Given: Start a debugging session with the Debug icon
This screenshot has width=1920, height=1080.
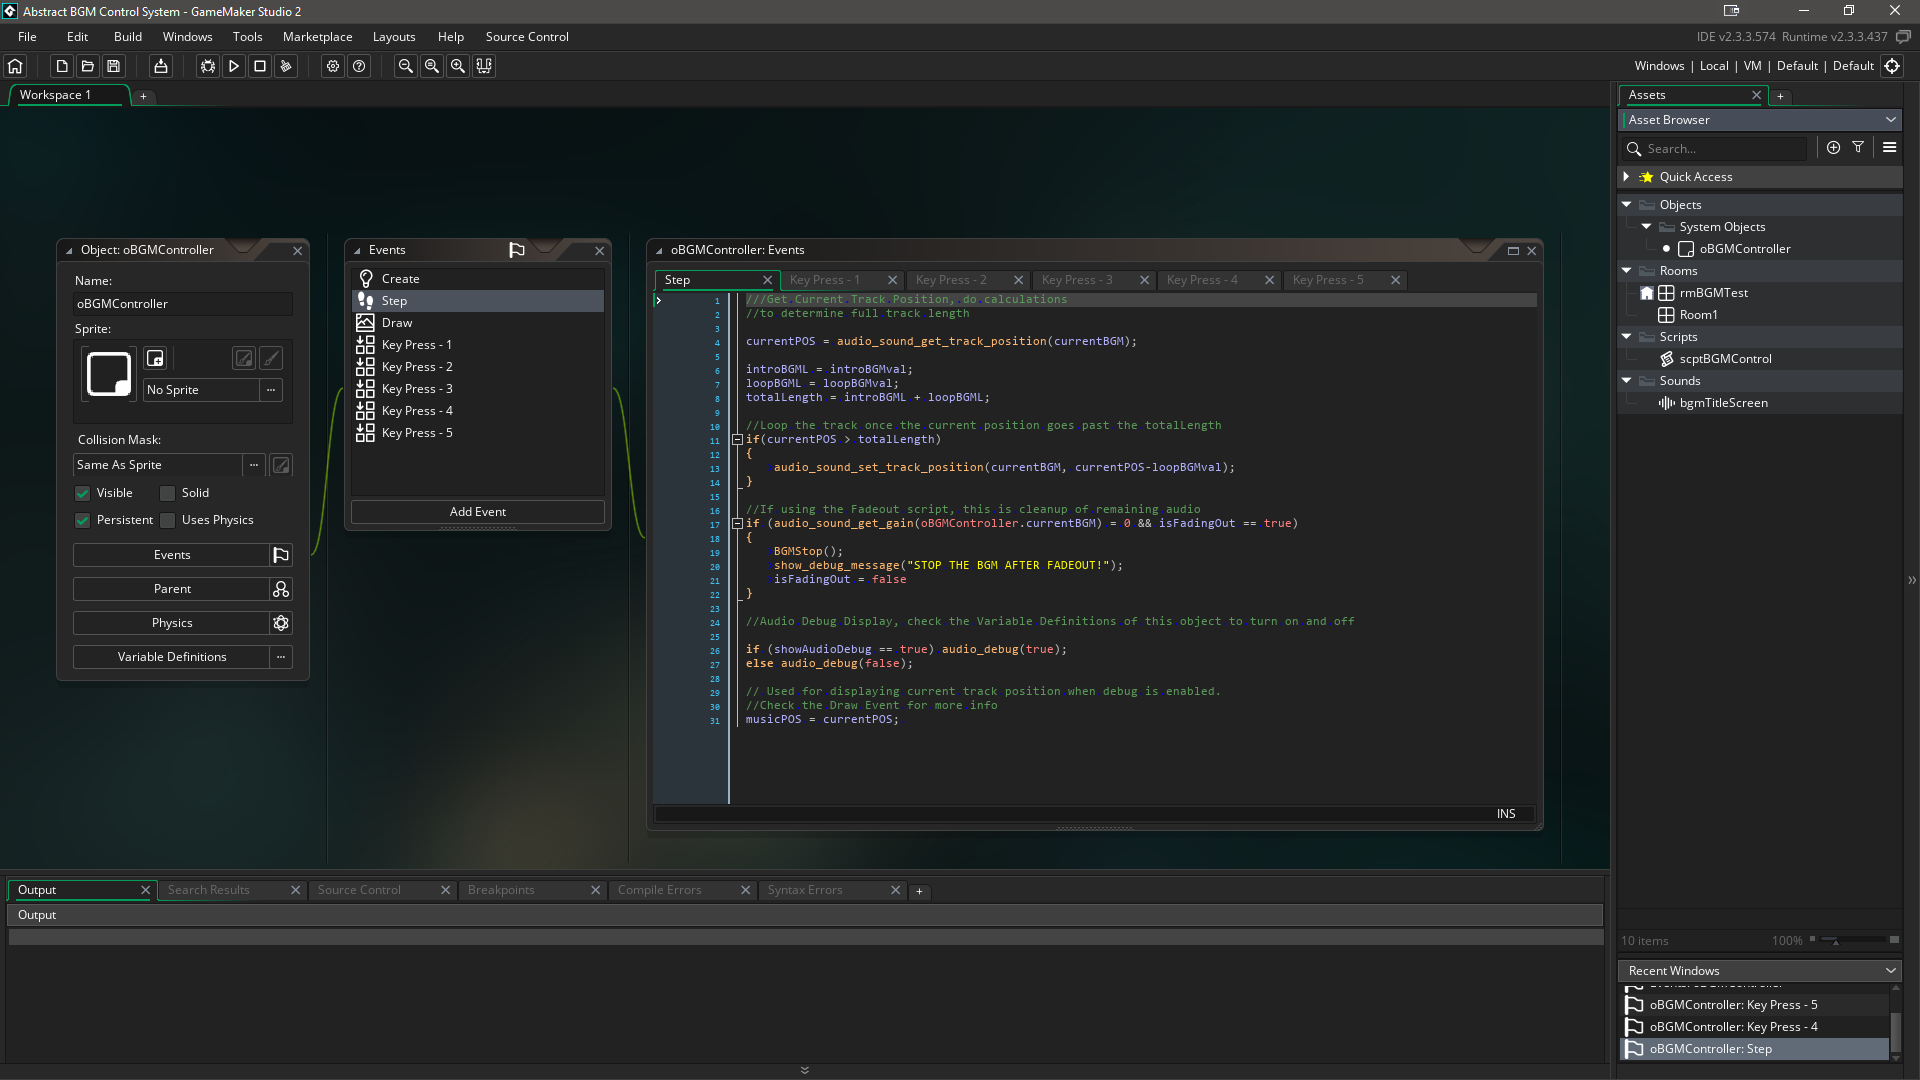Looking at the screenshot, I should pos(207,66).
